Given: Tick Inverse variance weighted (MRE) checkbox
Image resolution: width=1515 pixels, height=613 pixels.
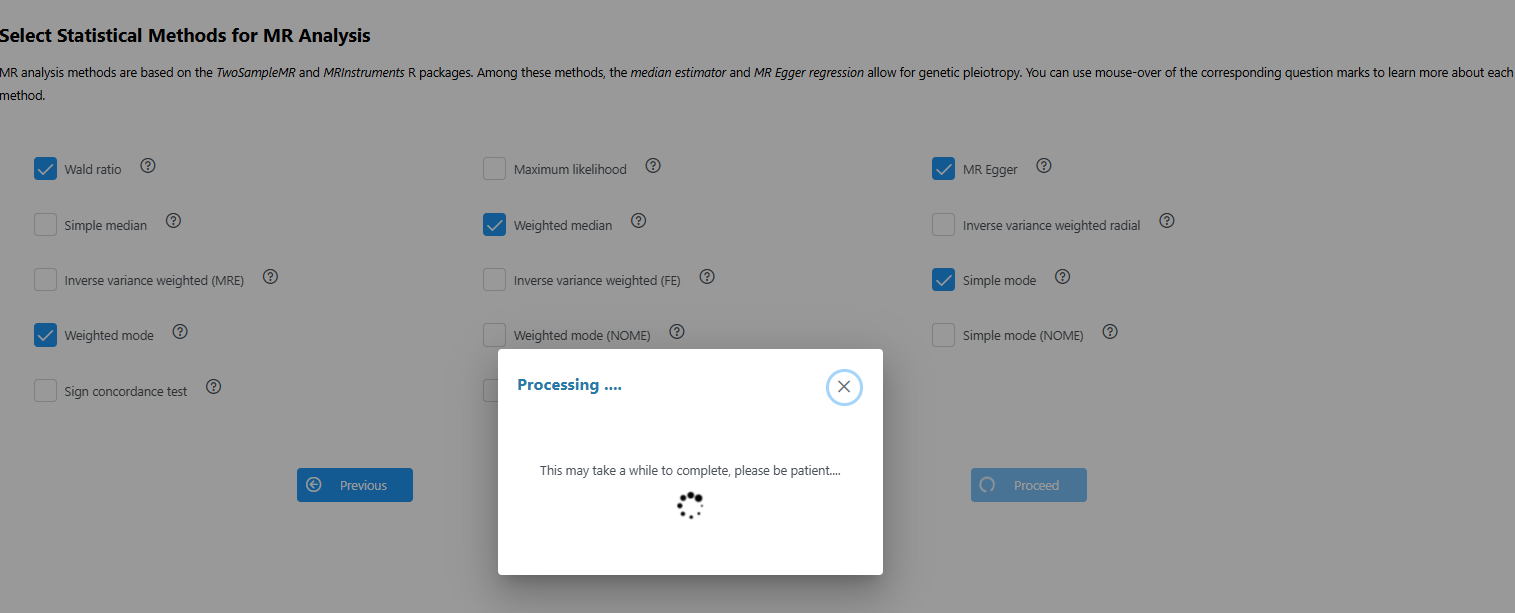Looking at the screenshot, I should [45, 280].
